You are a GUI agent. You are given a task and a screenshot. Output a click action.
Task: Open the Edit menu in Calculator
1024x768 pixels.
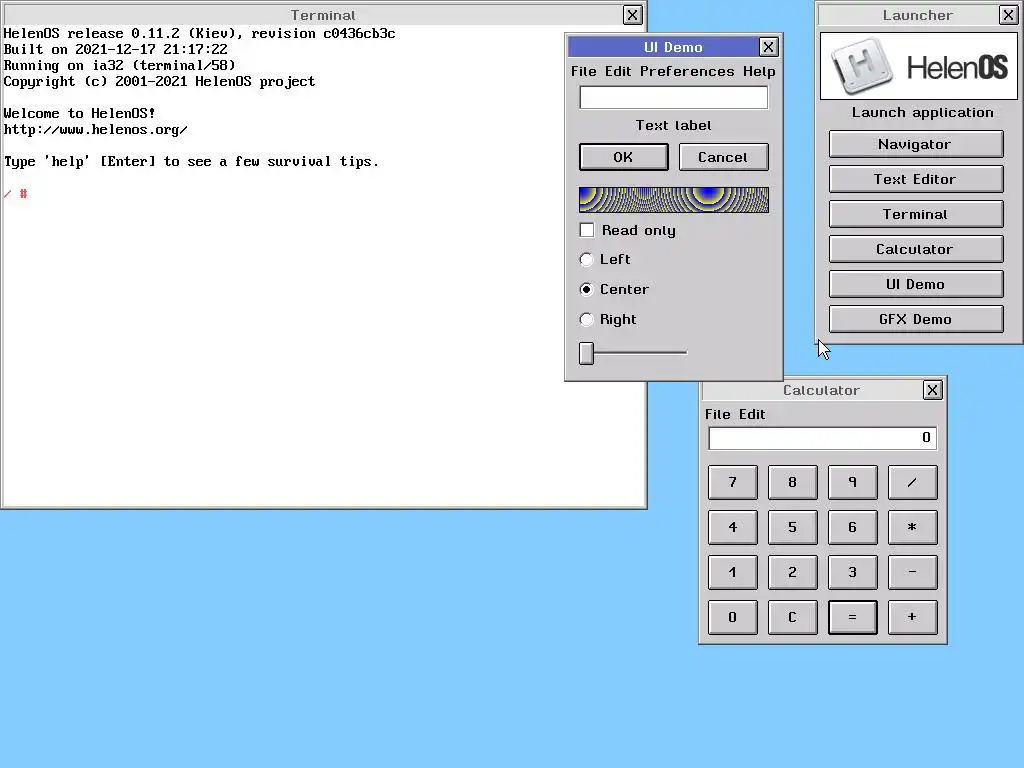click(x=752, y=414)
